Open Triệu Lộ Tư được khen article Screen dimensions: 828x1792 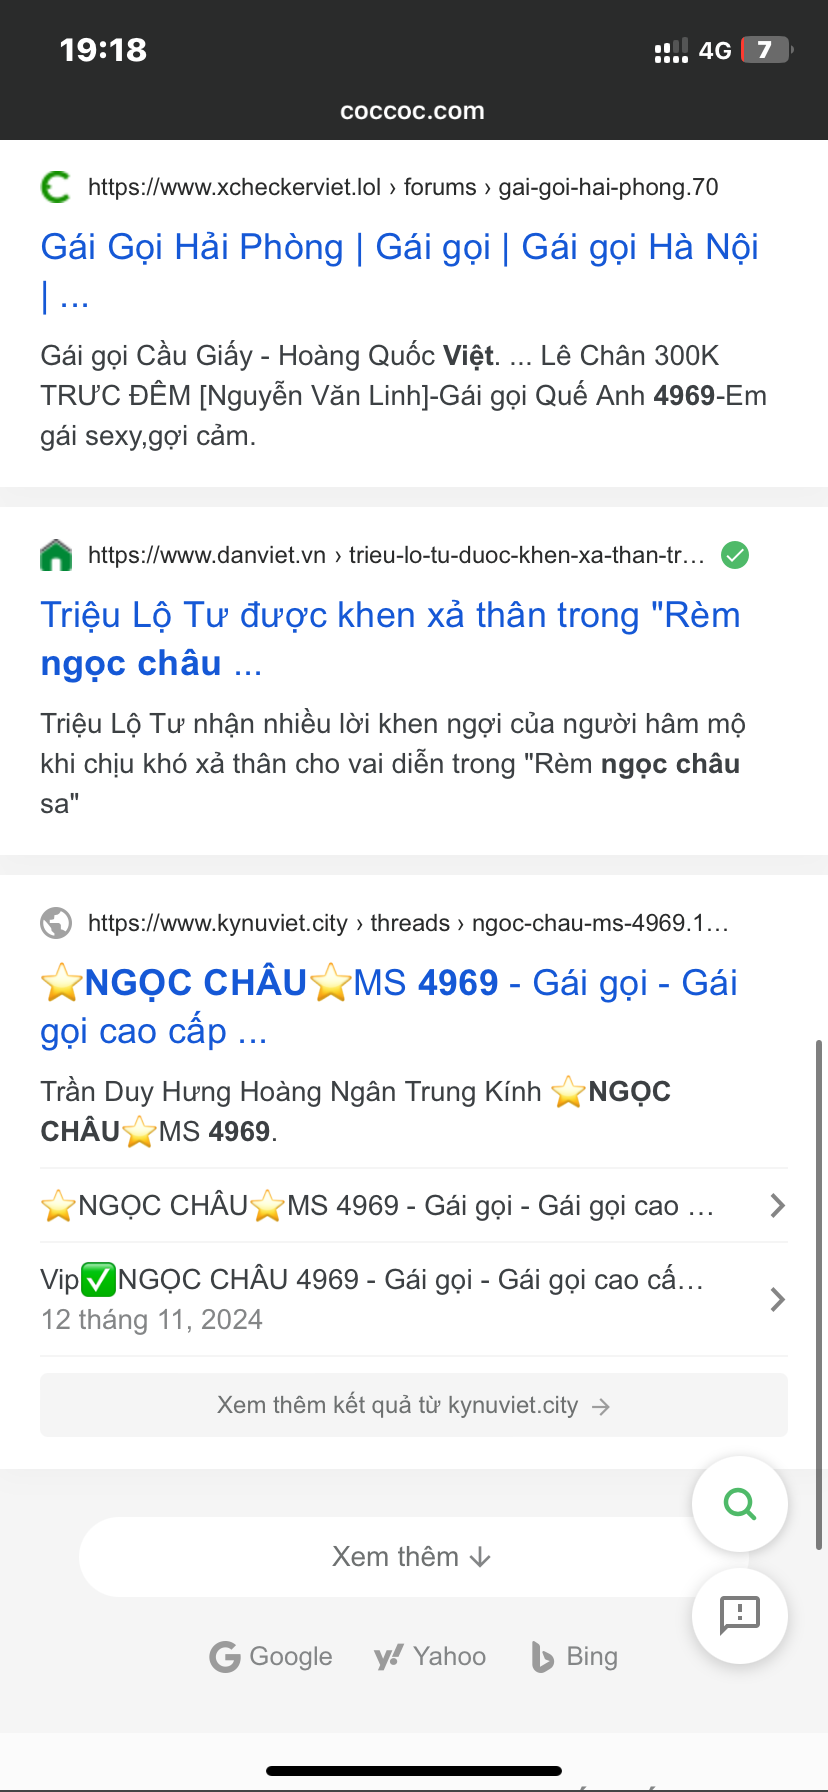390,639
